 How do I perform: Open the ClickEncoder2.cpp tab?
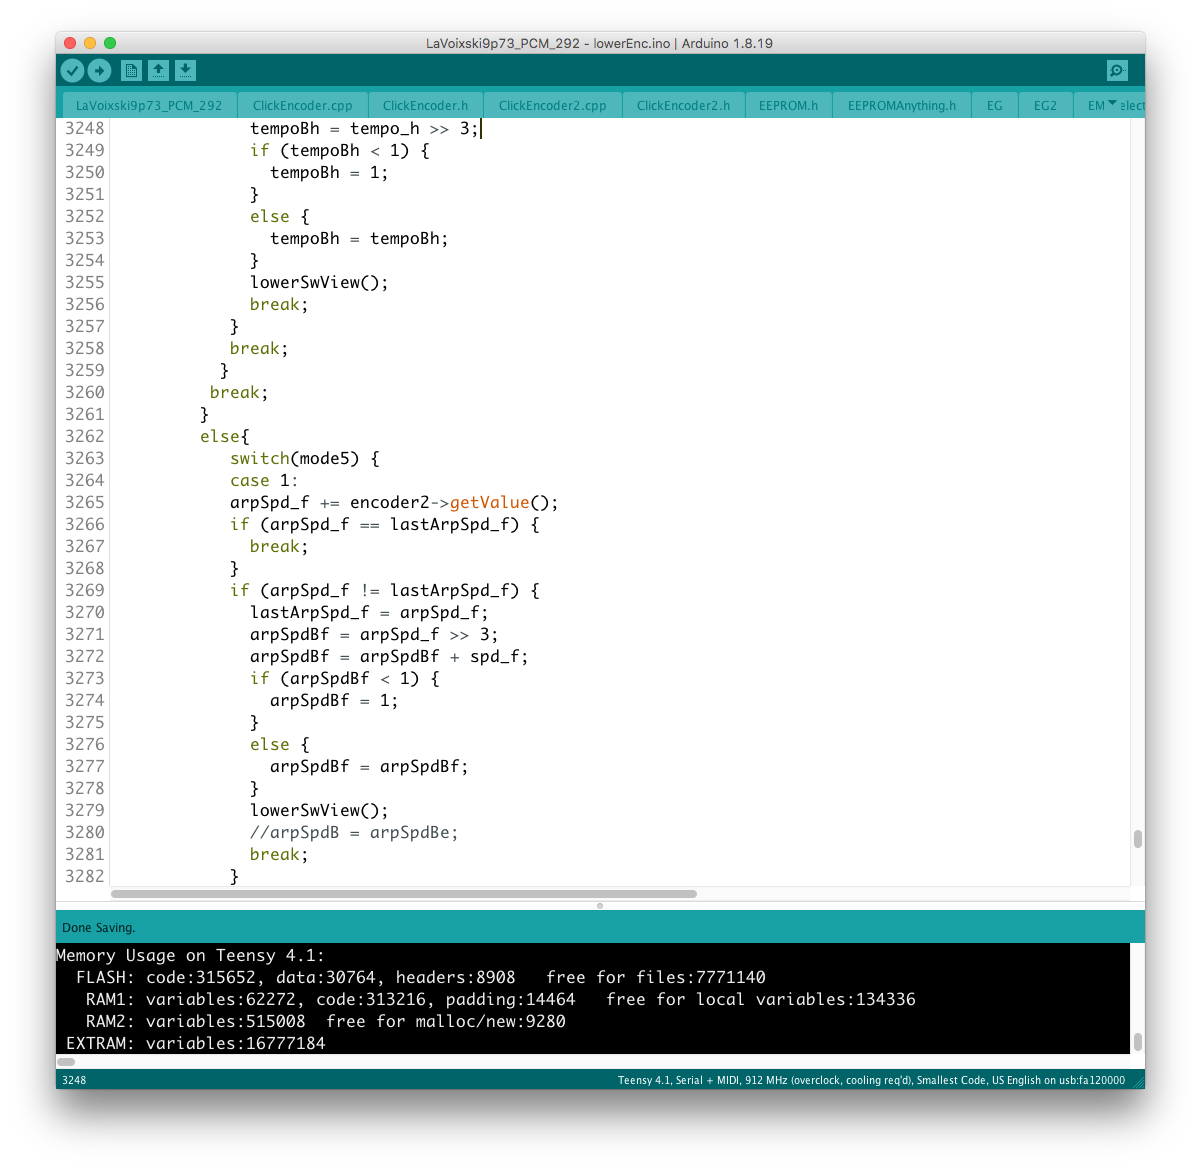point(552,105)
